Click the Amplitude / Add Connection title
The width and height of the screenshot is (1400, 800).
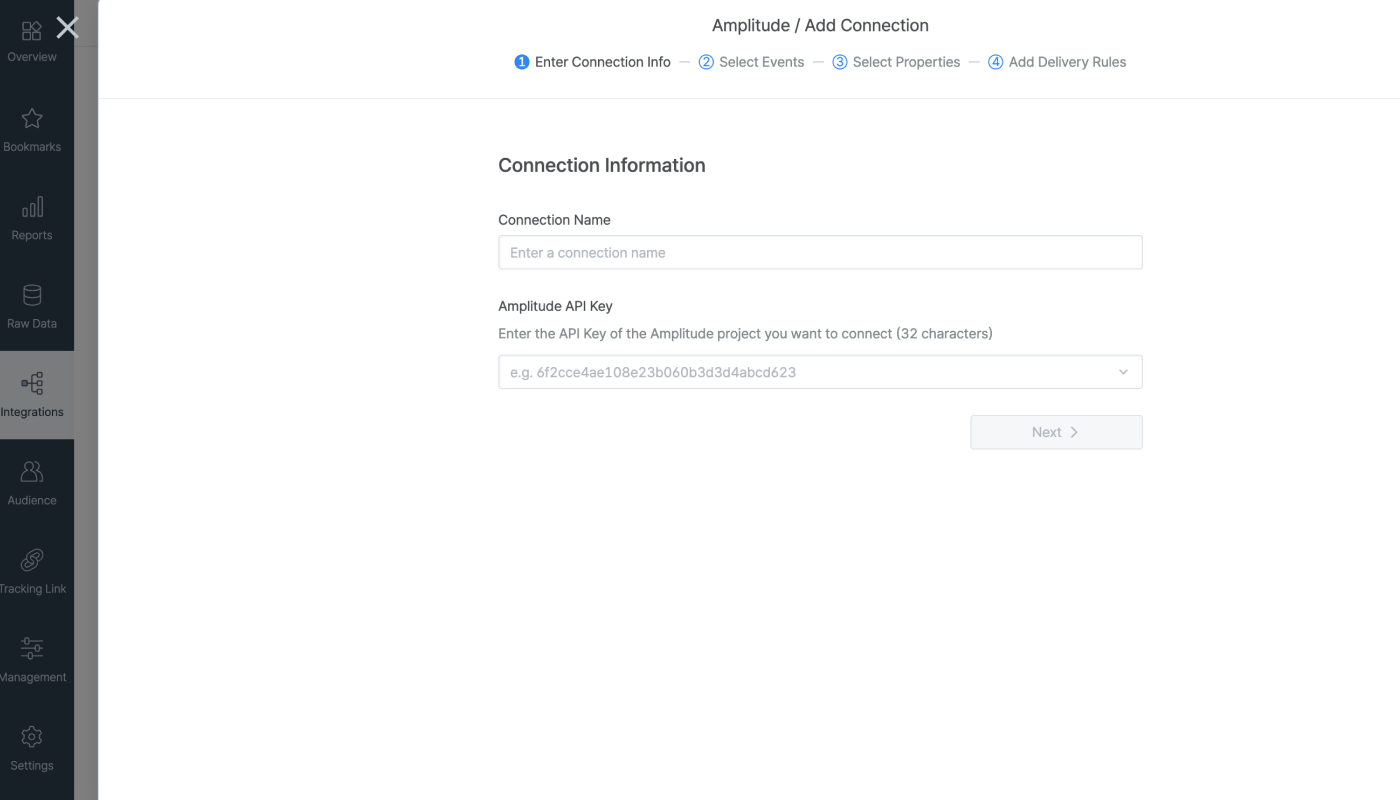click(820, 25)
